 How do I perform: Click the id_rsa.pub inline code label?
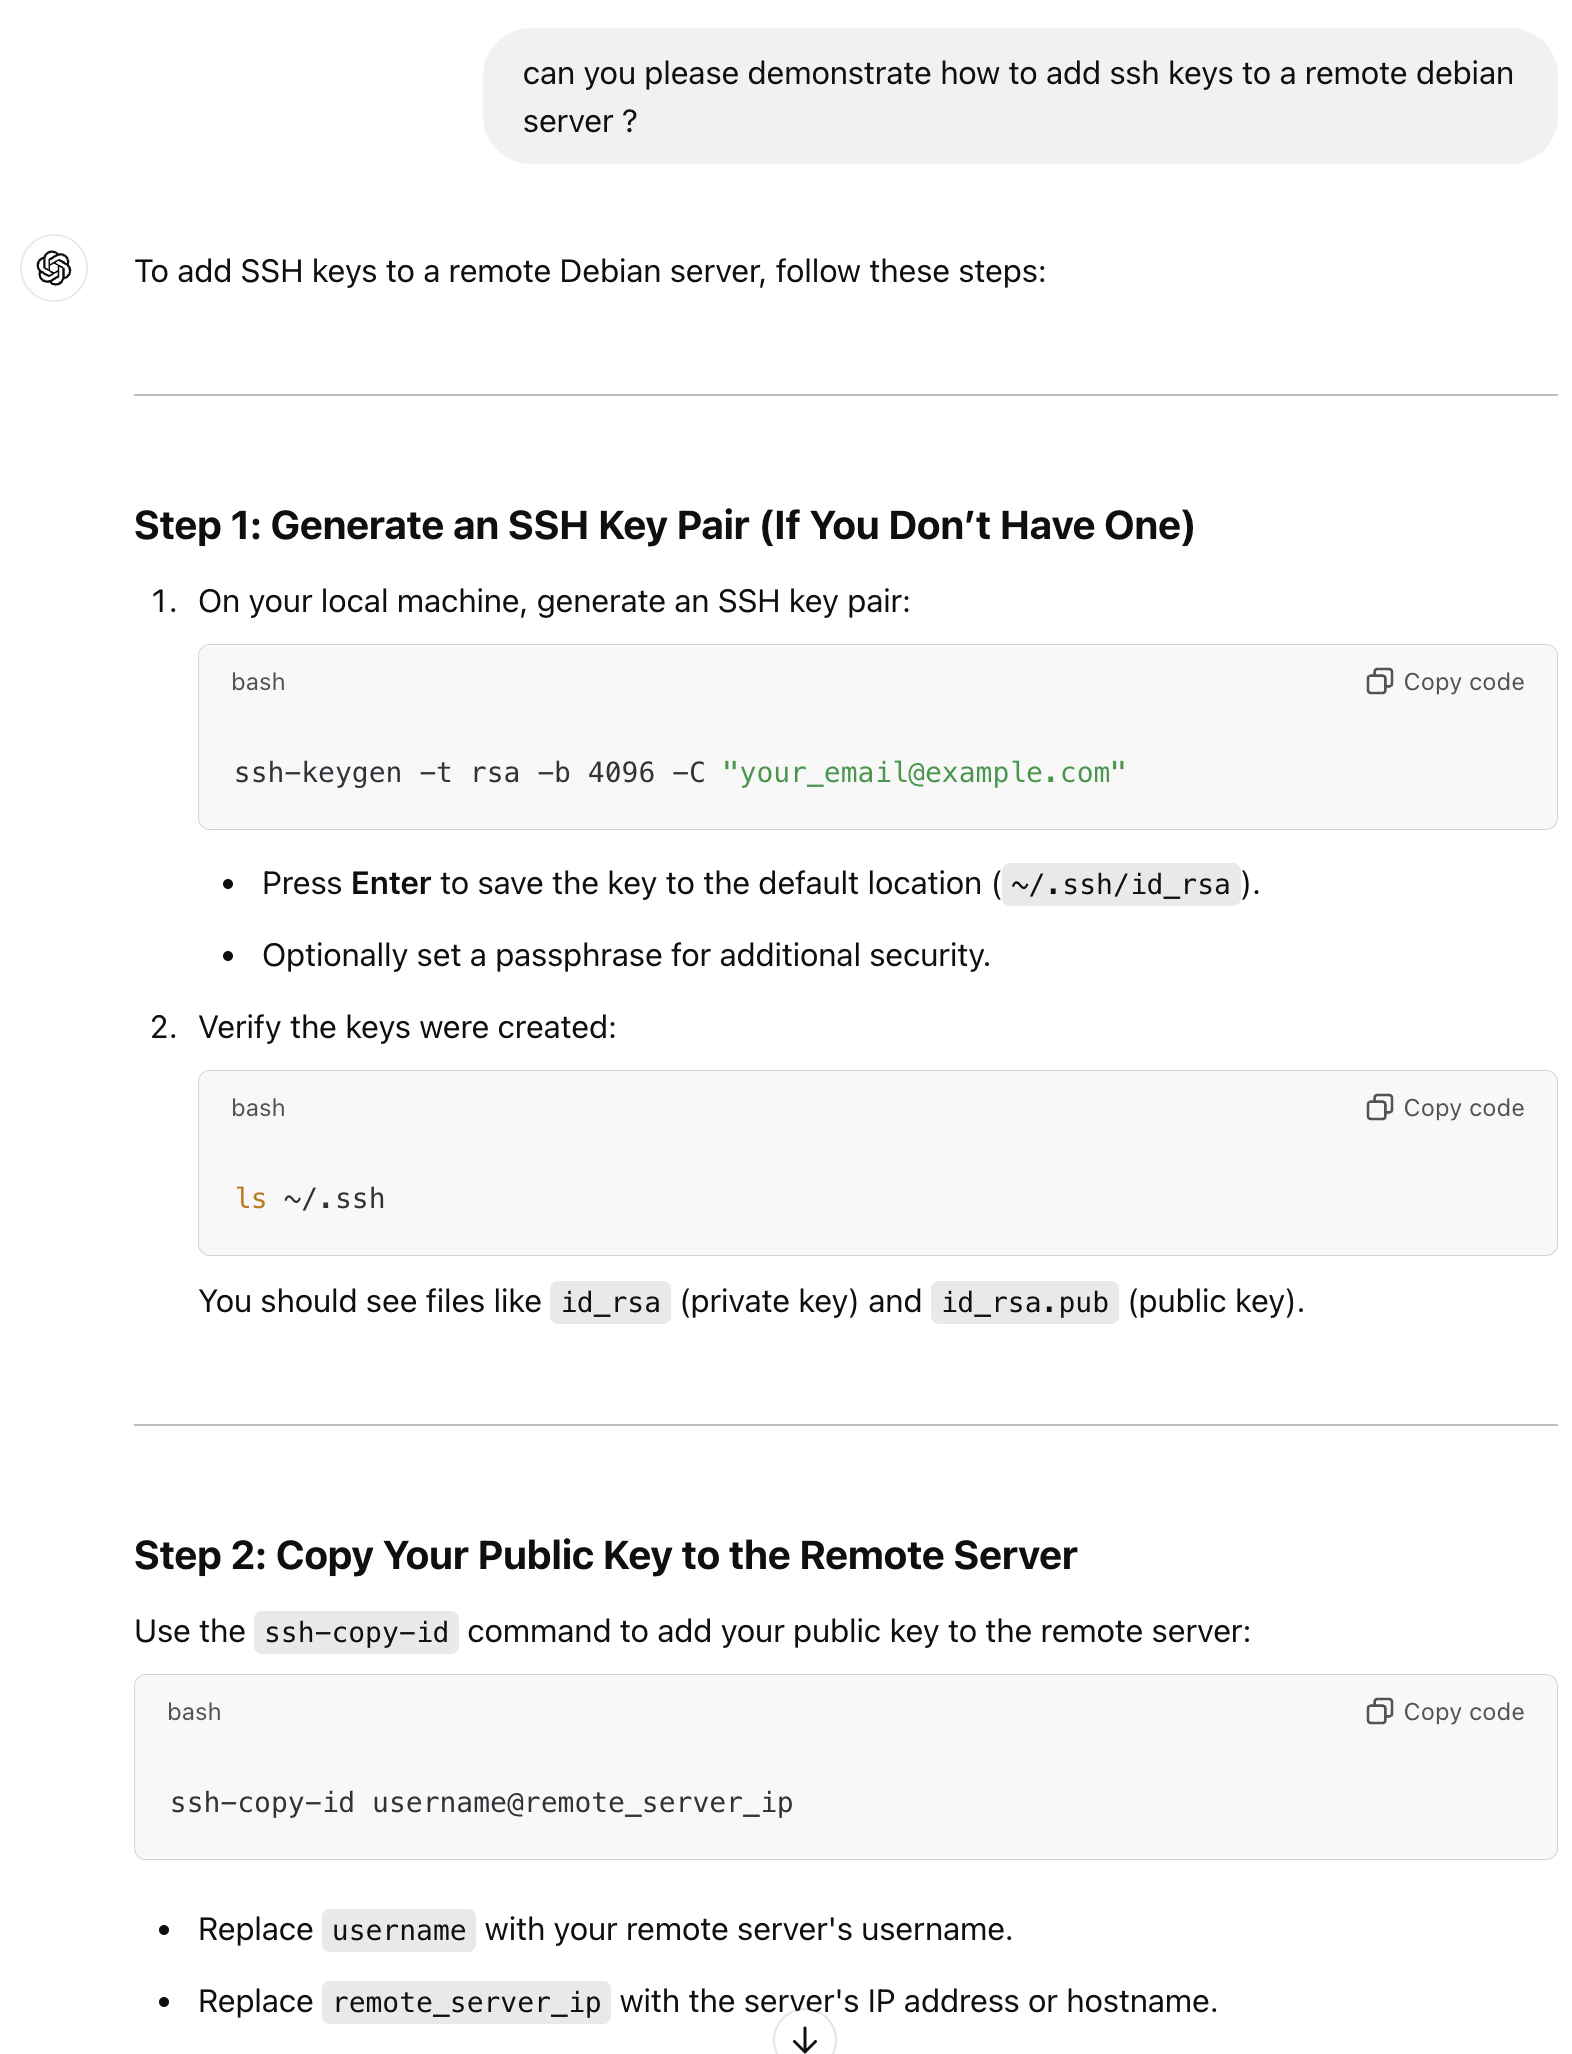point(1024,1303)
